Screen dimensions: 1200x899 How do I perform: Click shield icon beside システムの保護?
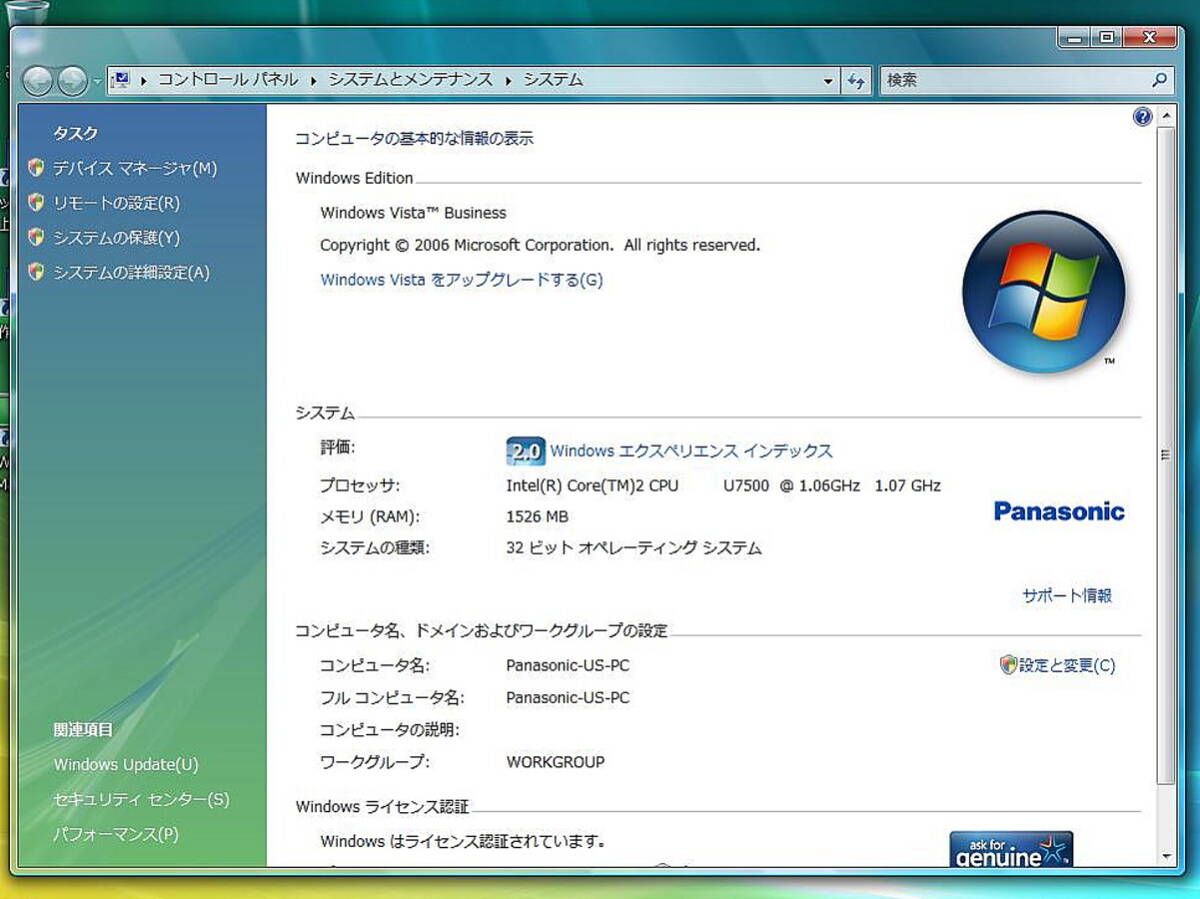click(x=36, y=237)
